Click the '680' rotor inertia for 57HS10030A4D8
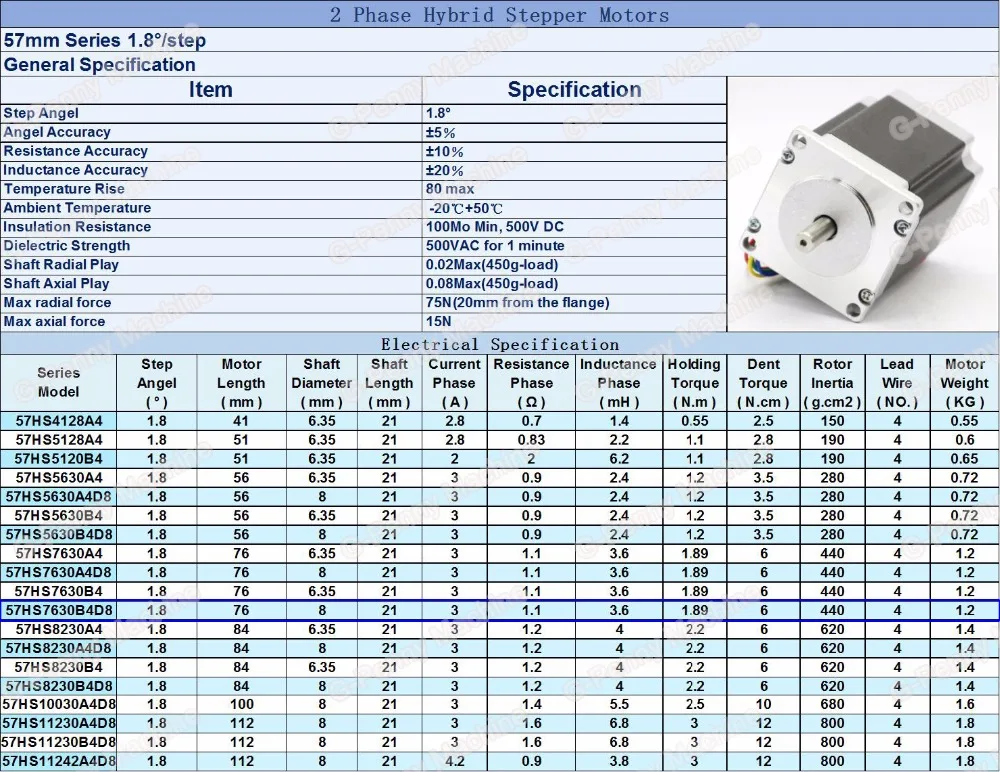Screen dimensions: 1000x772 point(832,704)
